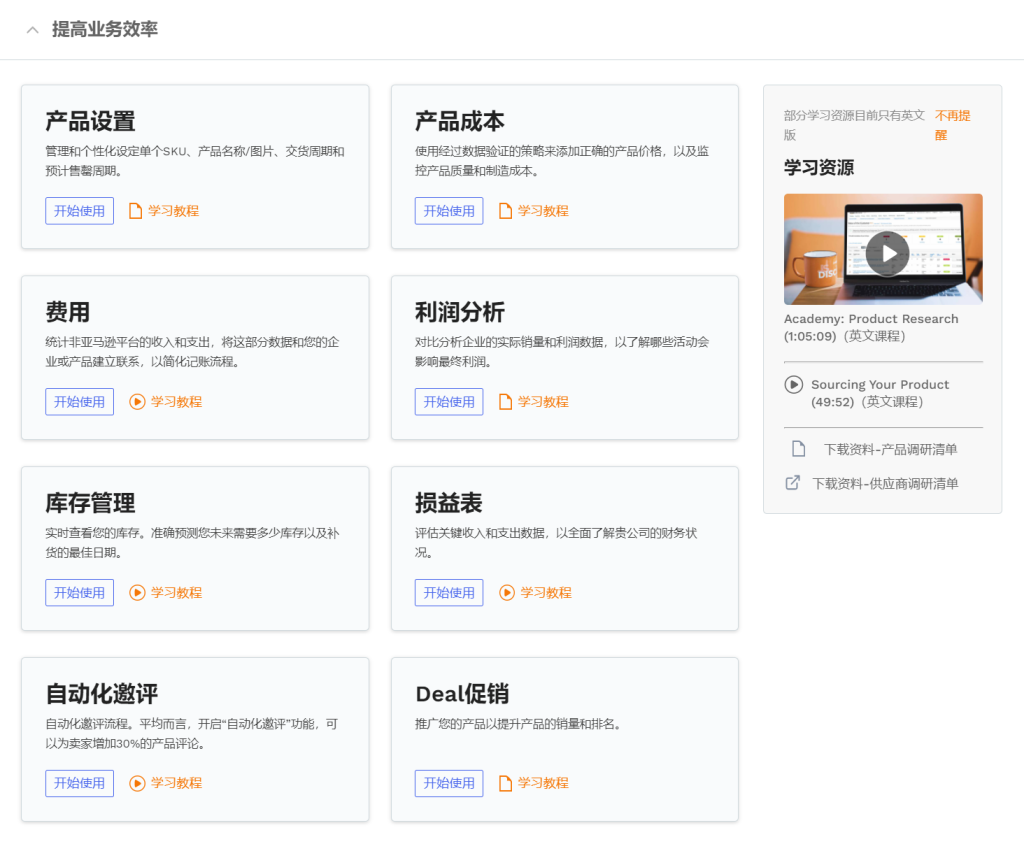Click document icon beside 下载资料-产品调研清单
The width and height of the screenshot is (1024, 844).
click(798, 448)
